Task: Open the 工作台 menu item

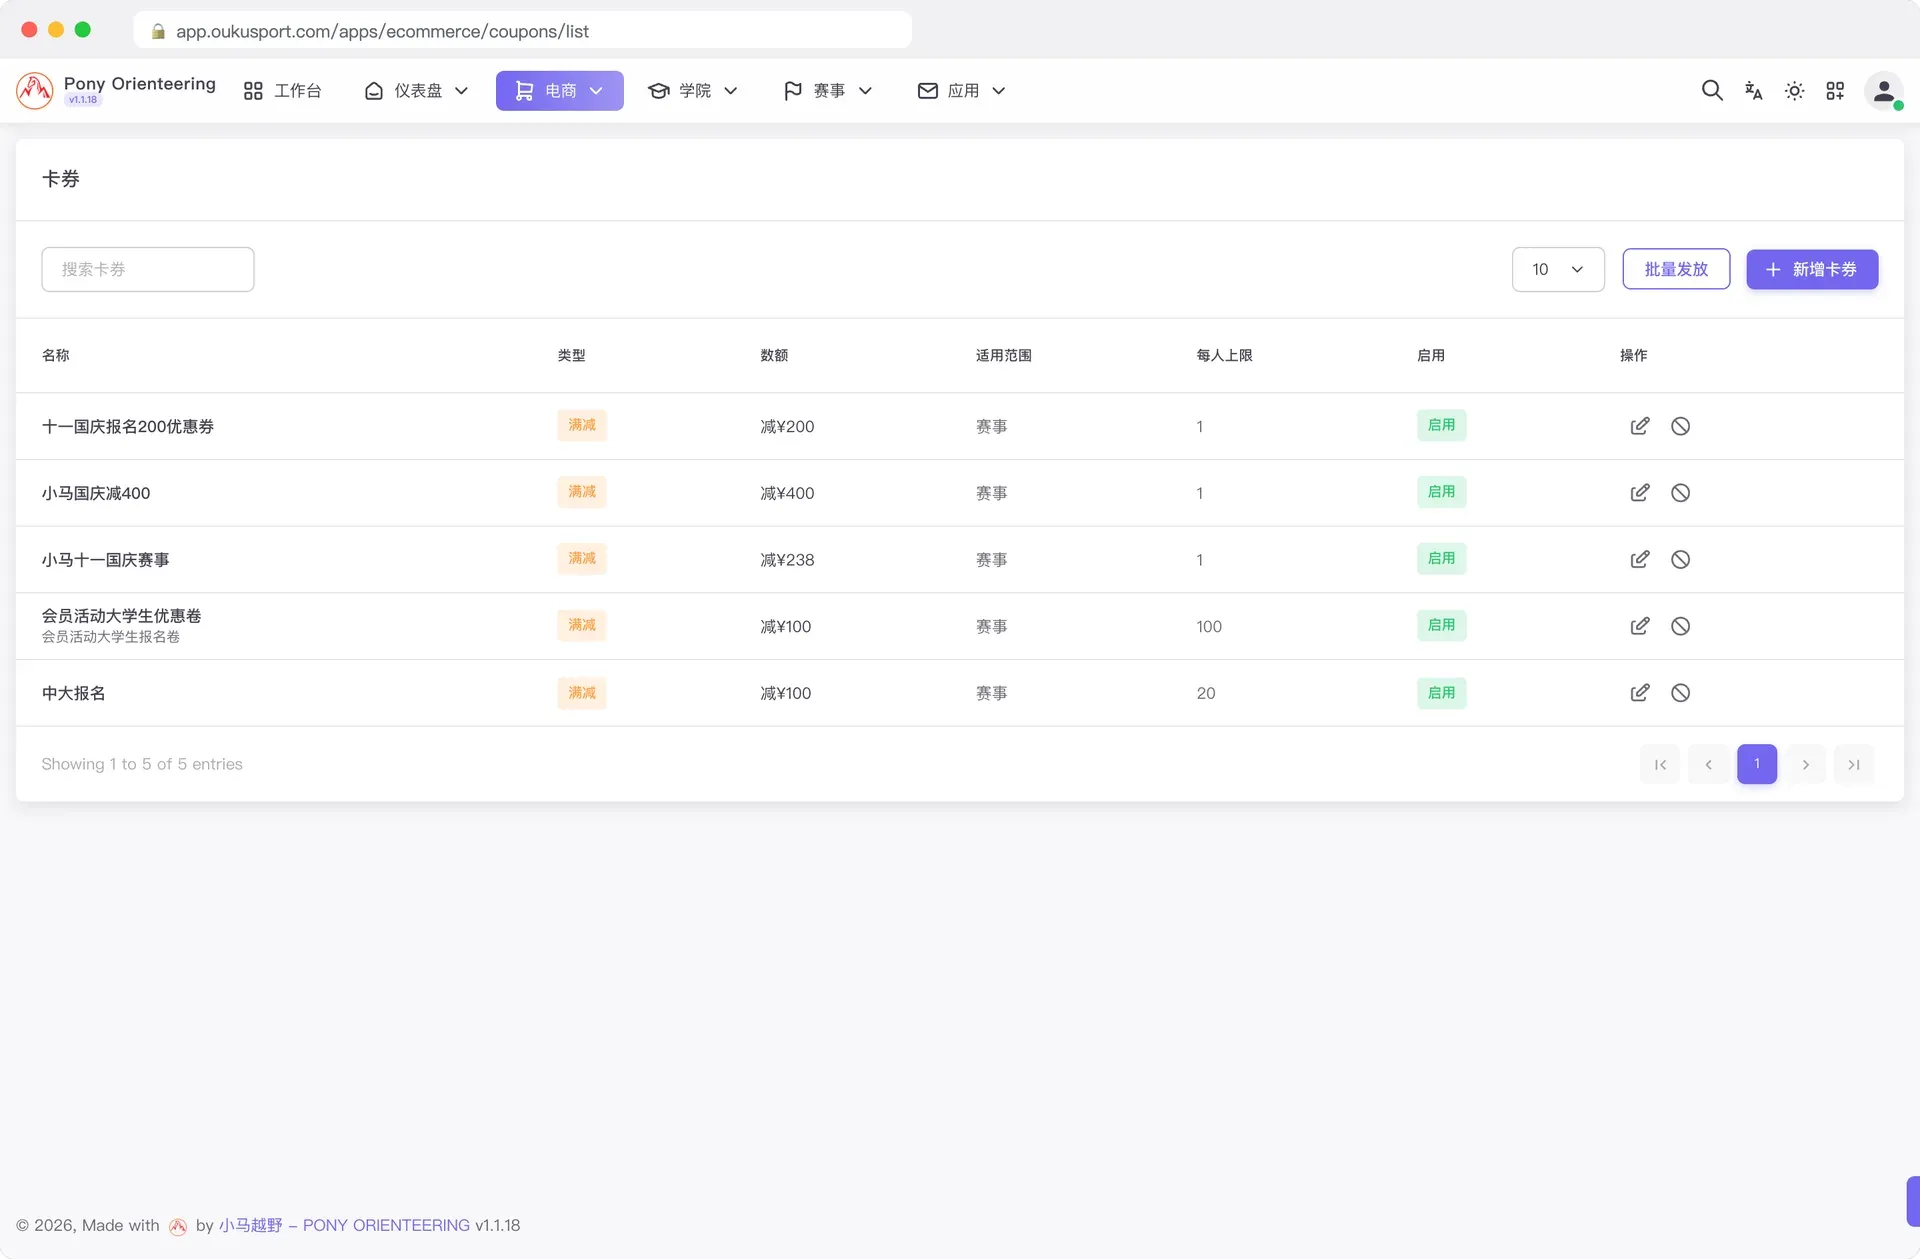Action: (283, 91)
